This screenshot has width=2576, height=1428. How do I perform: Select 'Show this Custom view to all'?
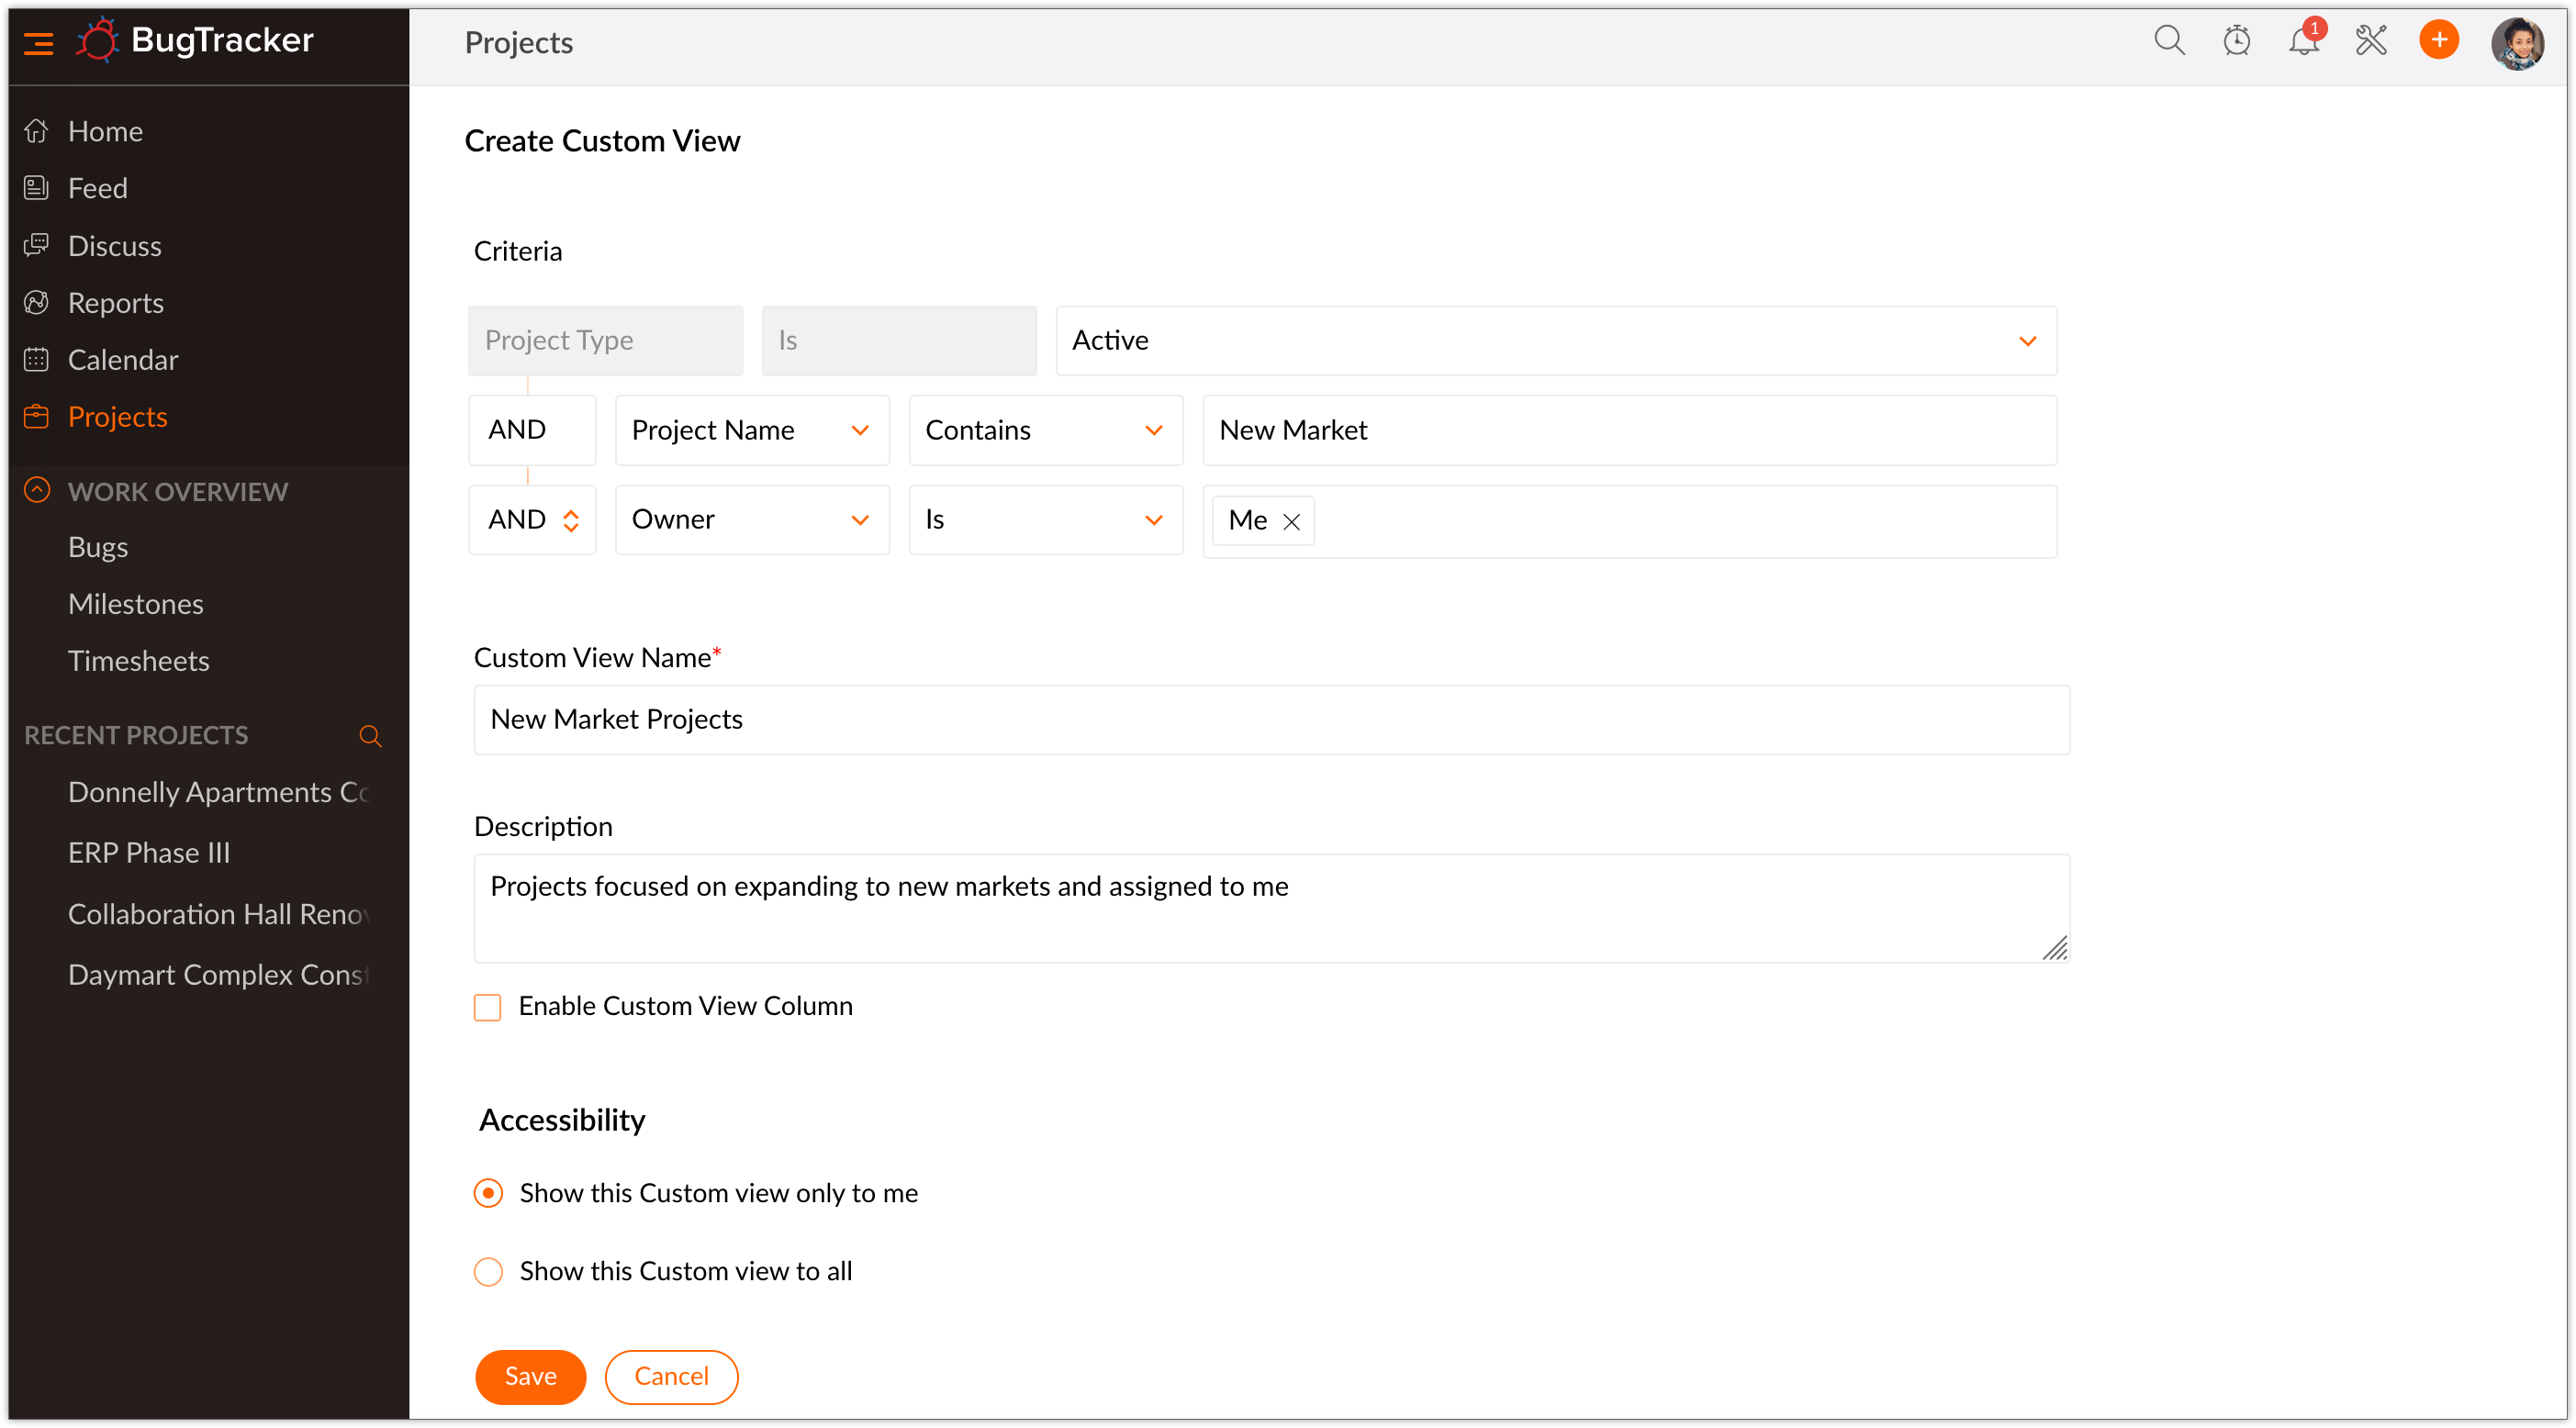pyautogui.click(x=488, y=1271)
